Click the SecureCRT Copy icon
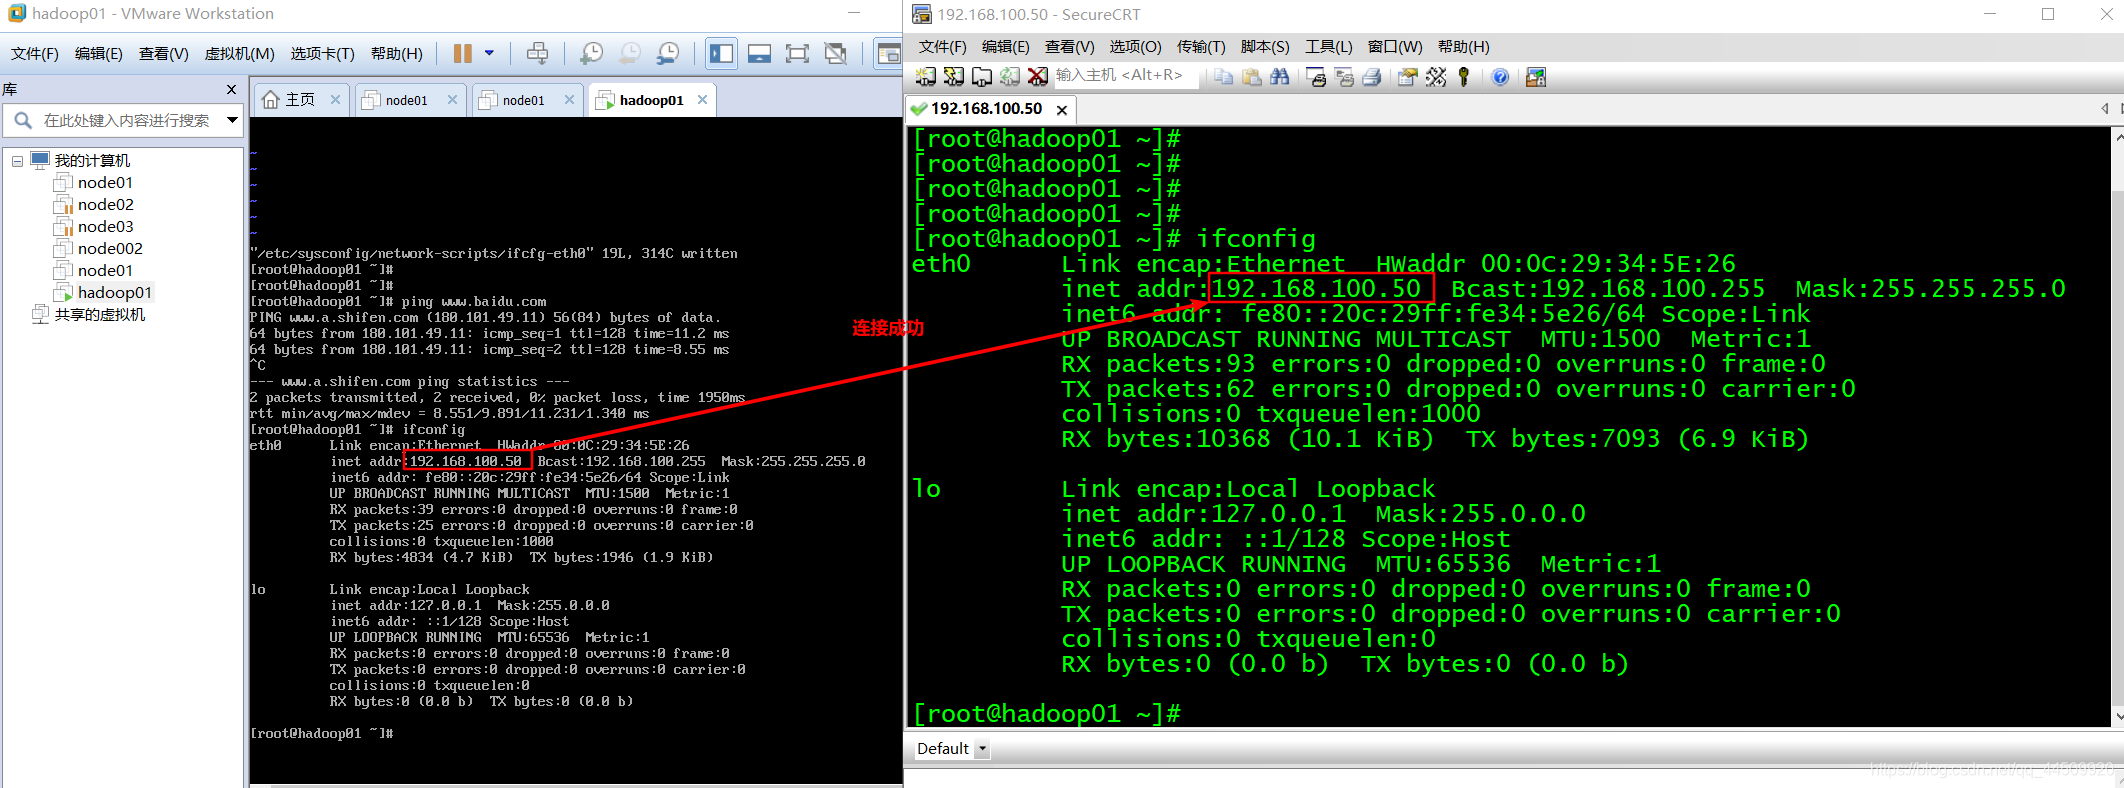 click(x=1223, y=76)
